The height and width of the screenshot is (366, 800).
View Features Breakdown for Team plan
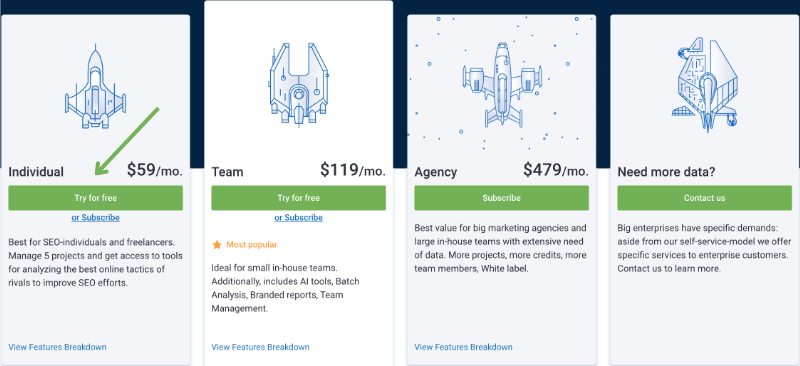[x=260, y=347]
